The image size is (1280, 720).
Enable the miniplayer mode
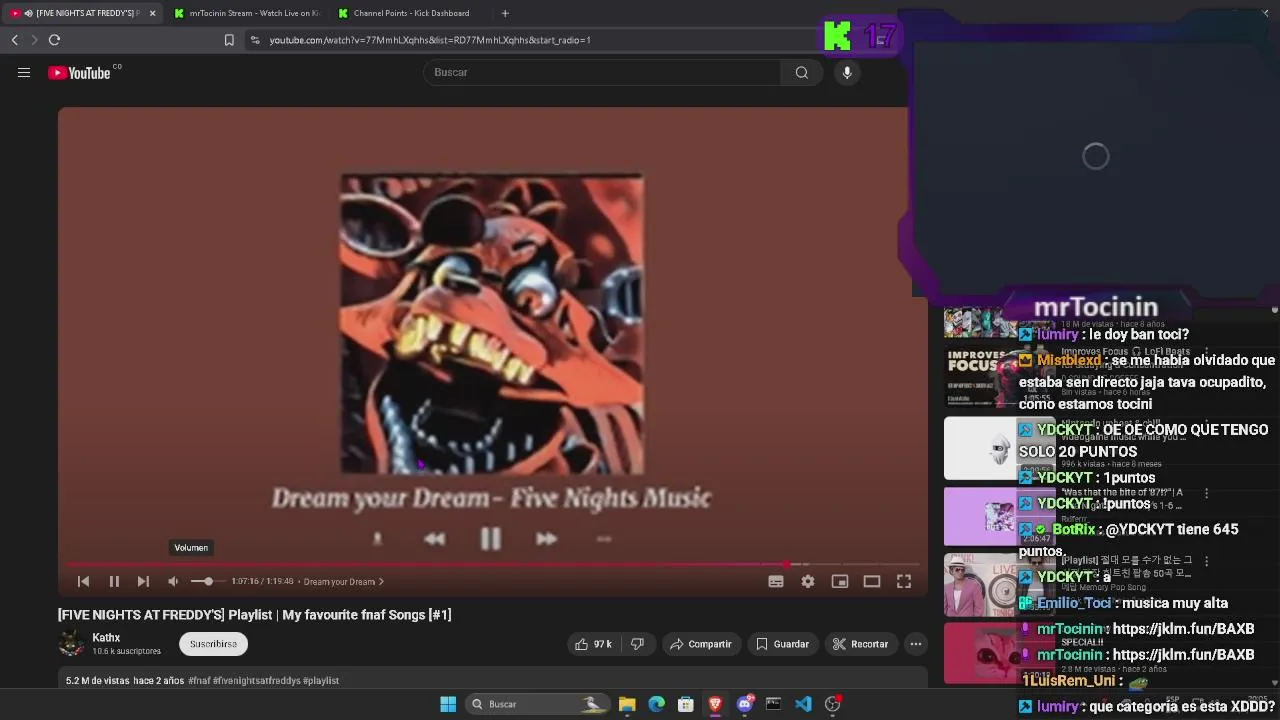(x=840, y=581)
